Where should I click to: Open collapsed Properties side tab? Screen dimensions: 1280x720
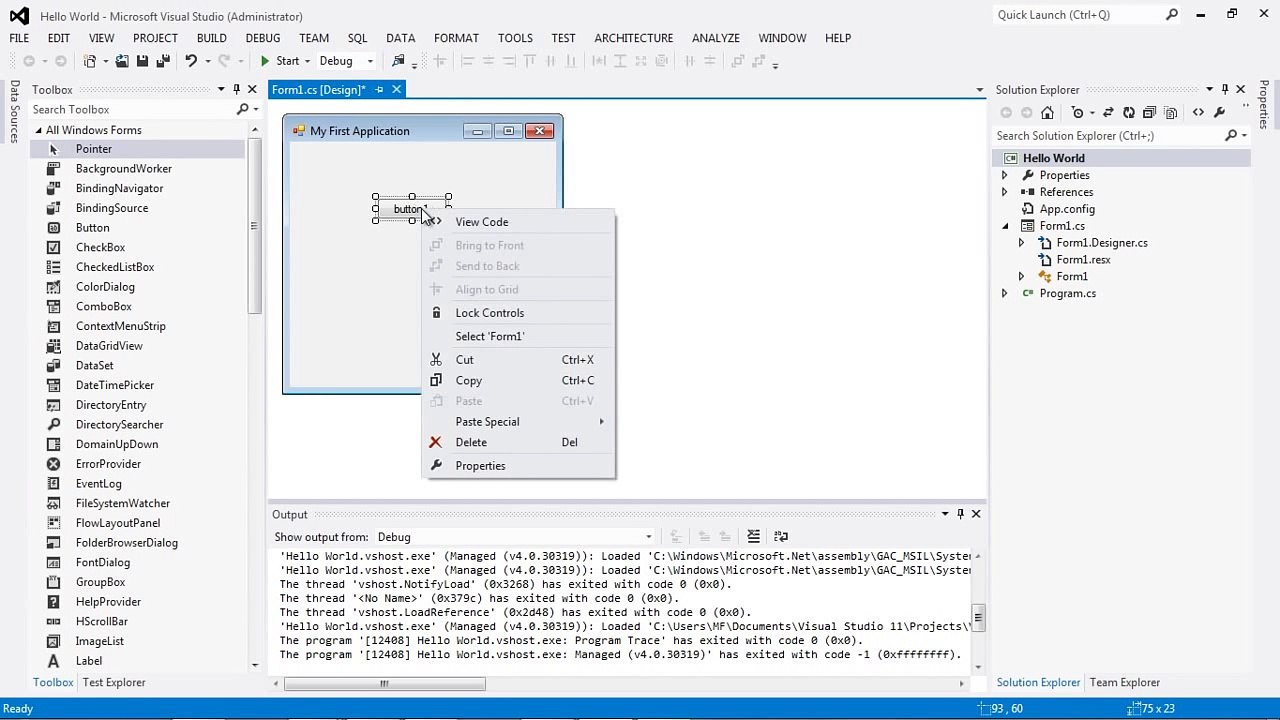1264,104
